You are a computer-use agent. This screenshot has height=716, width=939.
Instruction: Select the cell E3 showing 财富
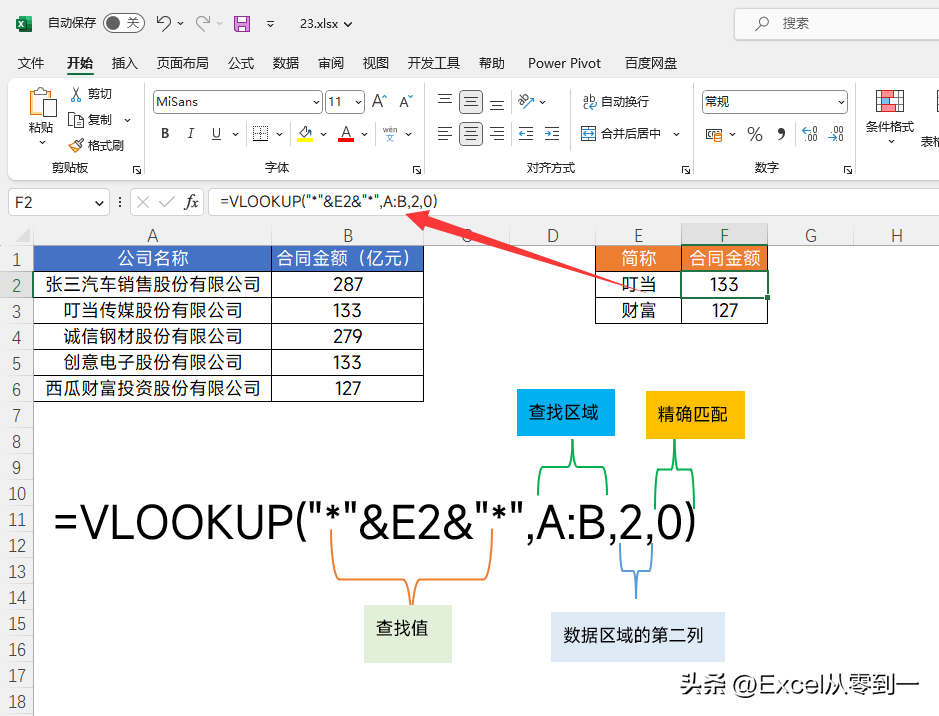[638, 311]
